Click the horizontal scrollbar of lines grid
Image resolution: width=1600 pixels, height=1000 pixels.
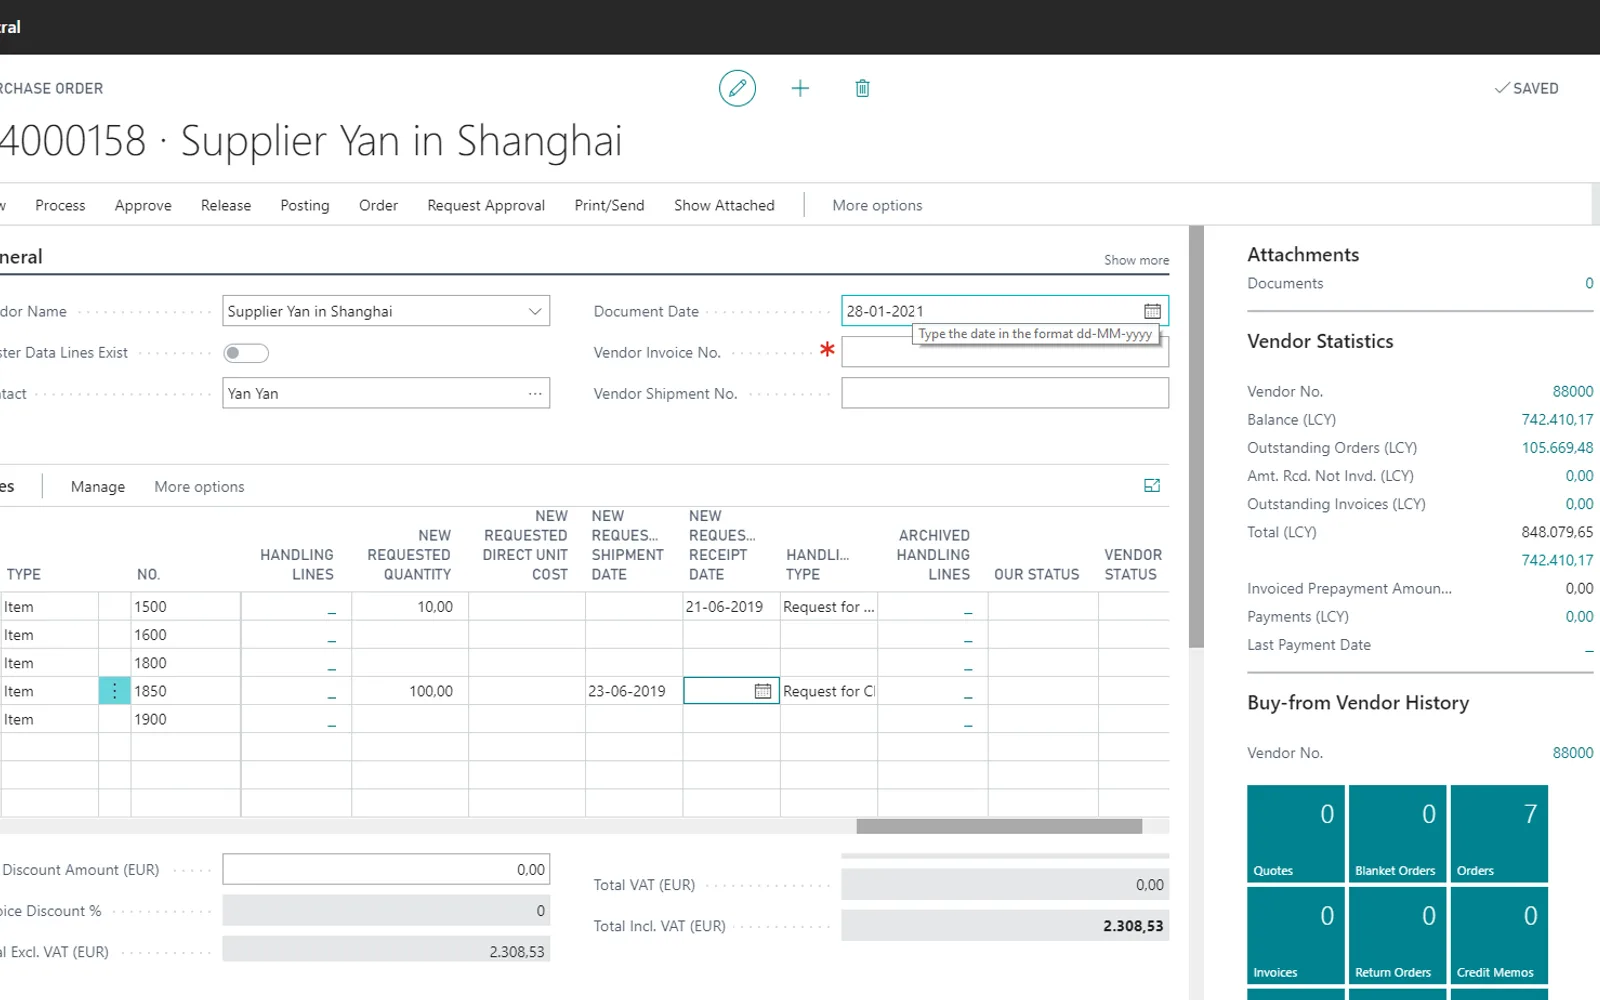(x=999, y=826)
